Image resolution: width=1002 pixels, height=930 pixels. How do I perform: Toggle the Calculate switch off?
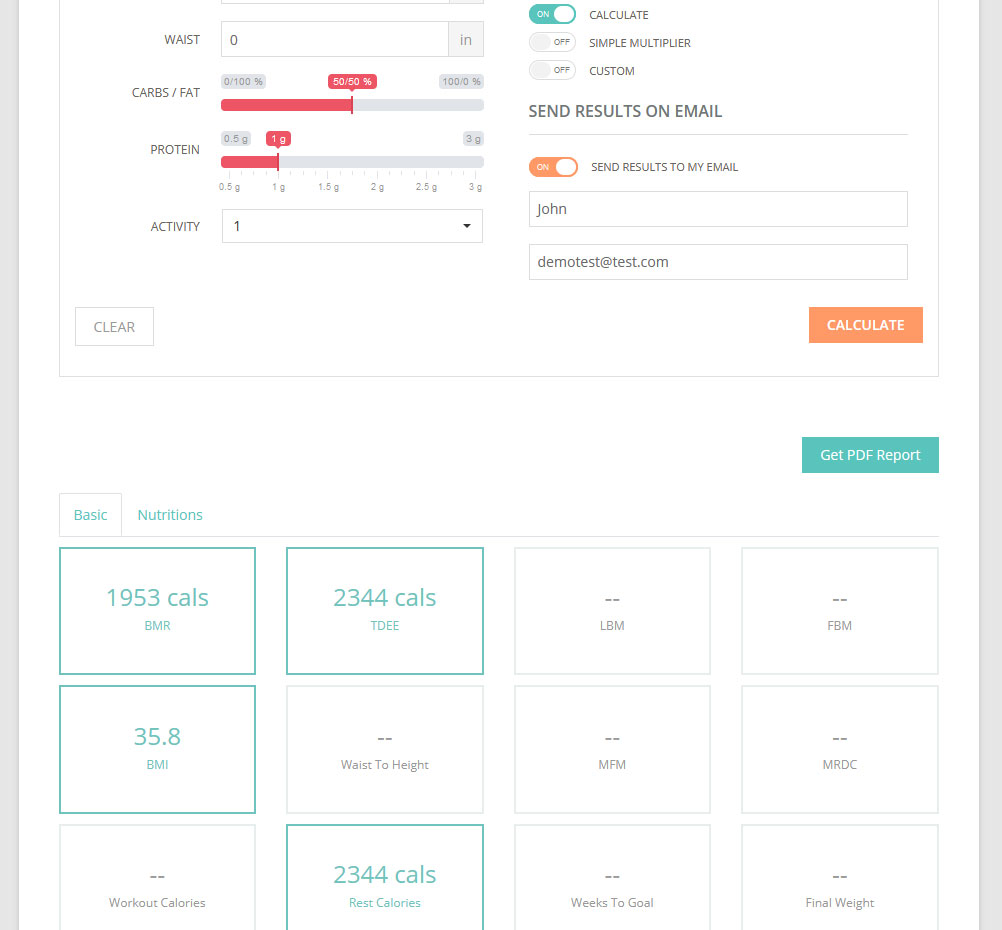pyautogui.click(x=552, y=14)
